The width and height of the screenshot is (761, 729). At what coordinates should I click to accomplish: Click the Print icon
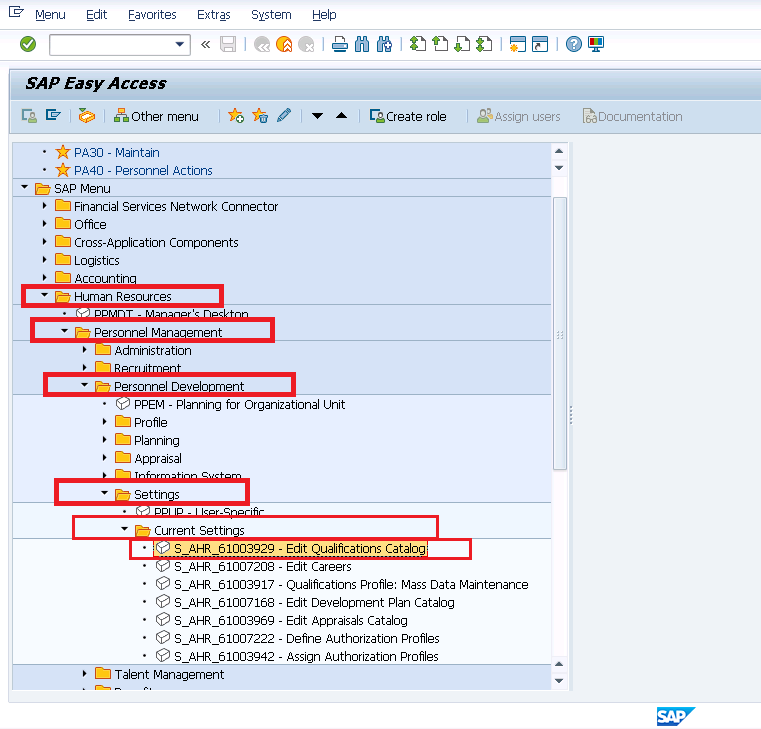(340, 44)
